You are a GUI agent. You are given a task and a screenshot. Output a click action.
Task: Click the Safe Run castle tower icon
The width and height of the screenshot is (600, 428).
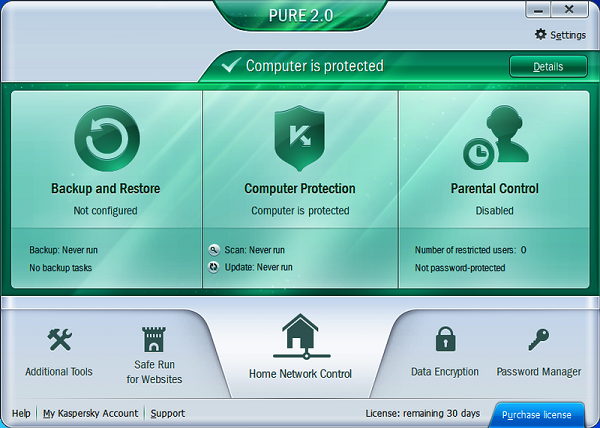pyautogui.click(x=154, y=339)
